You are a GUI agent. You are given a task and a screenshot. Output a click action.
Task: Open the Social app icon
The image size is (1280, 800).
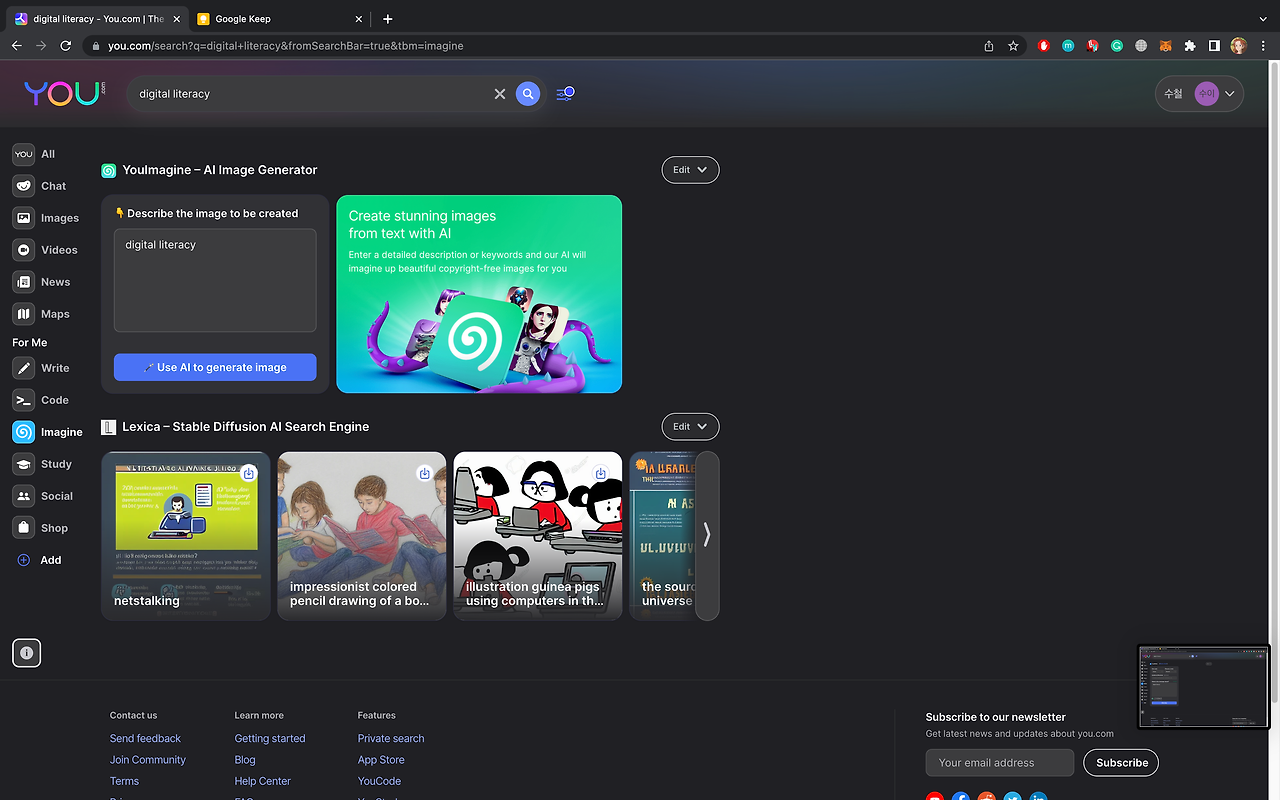click(23, 496)
